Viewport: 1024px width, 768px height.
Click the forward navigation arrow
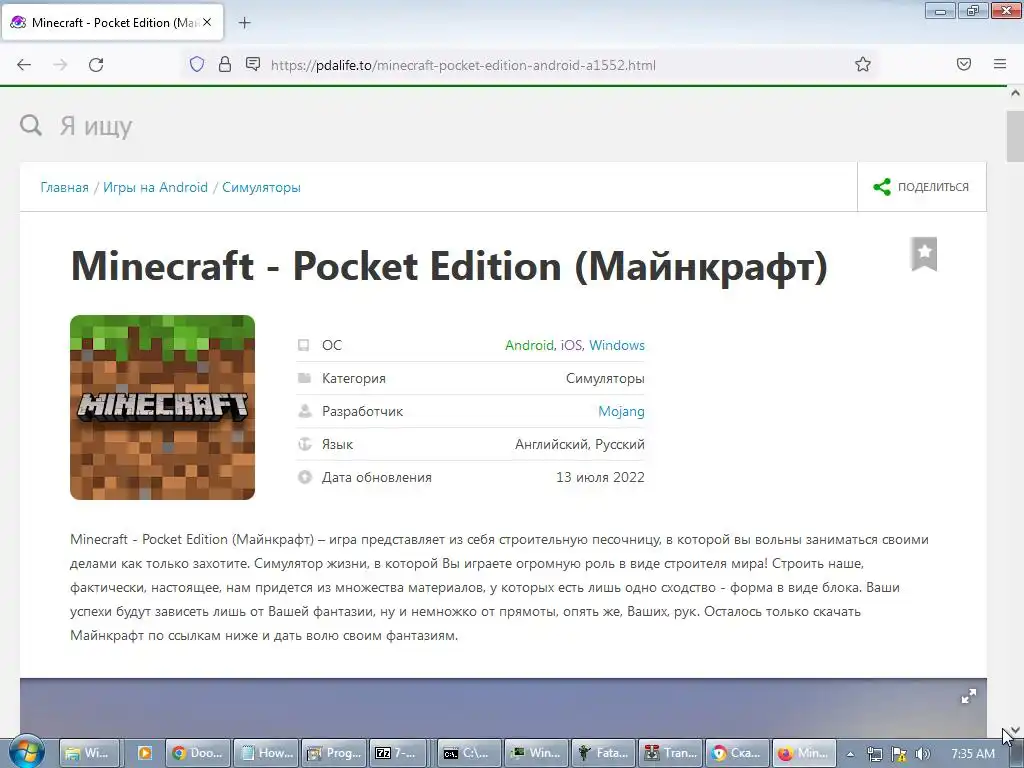click(x=60, y=65)
